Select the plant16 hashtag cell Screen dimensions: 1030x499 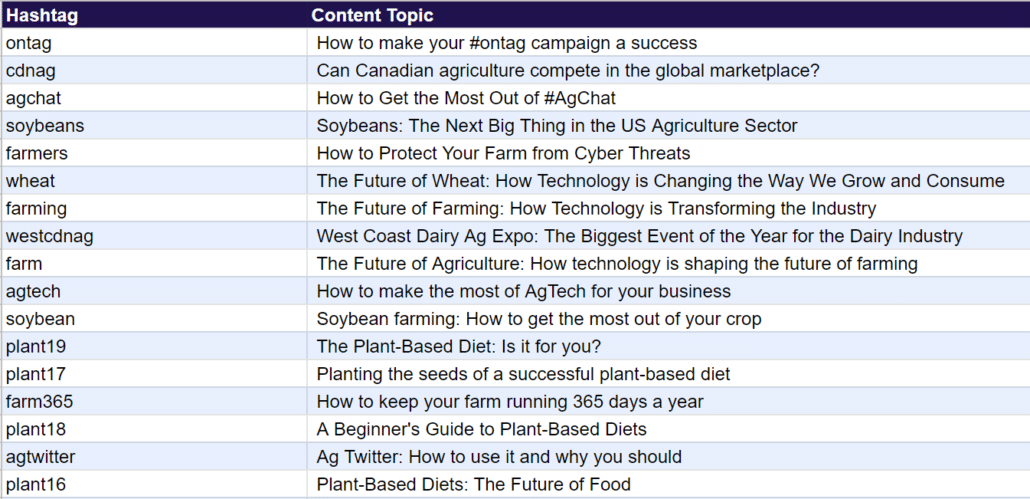point(154,485)
